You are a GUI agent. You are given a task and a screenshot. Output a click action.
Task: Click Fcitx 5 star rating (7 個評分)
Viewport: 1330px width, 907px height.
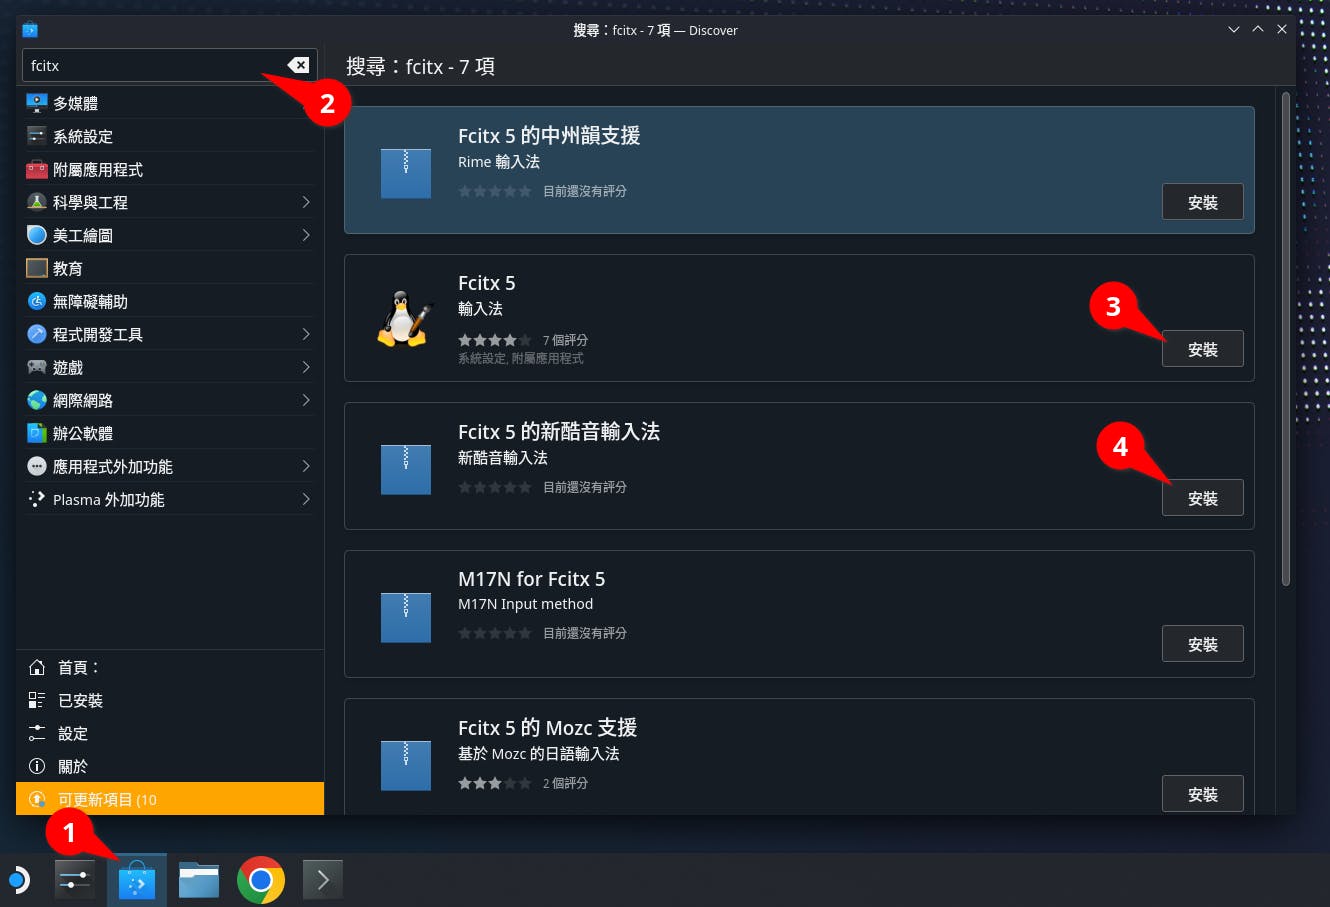coord(495,340)
